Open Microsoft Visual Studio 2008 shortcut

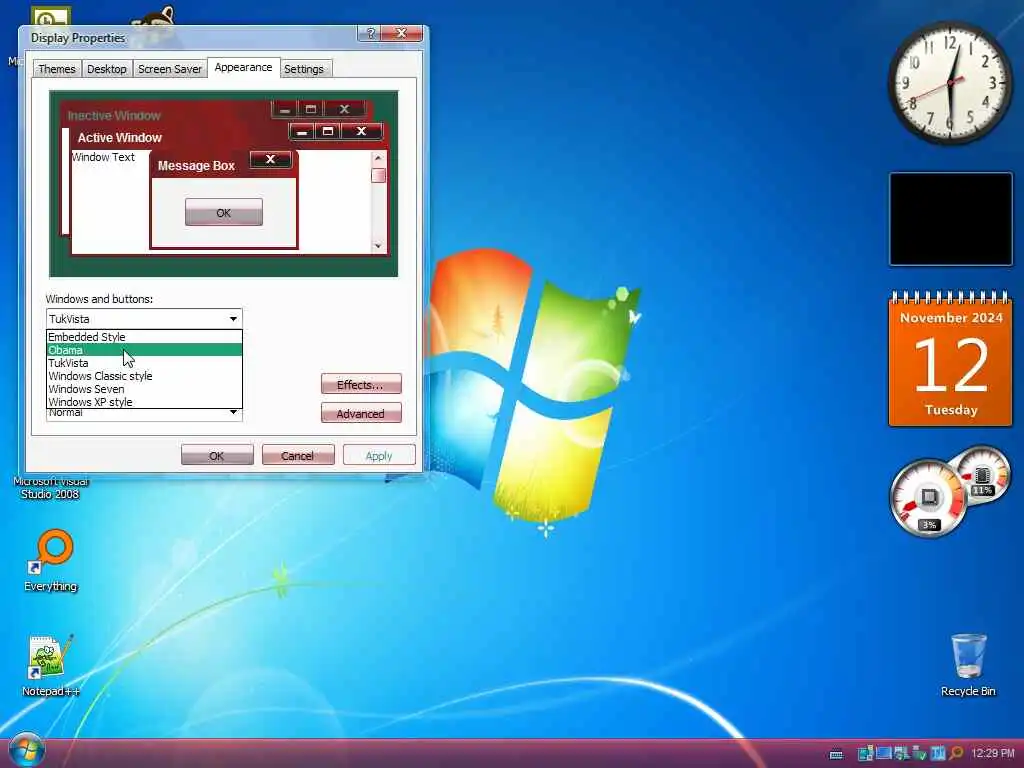(50, 488)
